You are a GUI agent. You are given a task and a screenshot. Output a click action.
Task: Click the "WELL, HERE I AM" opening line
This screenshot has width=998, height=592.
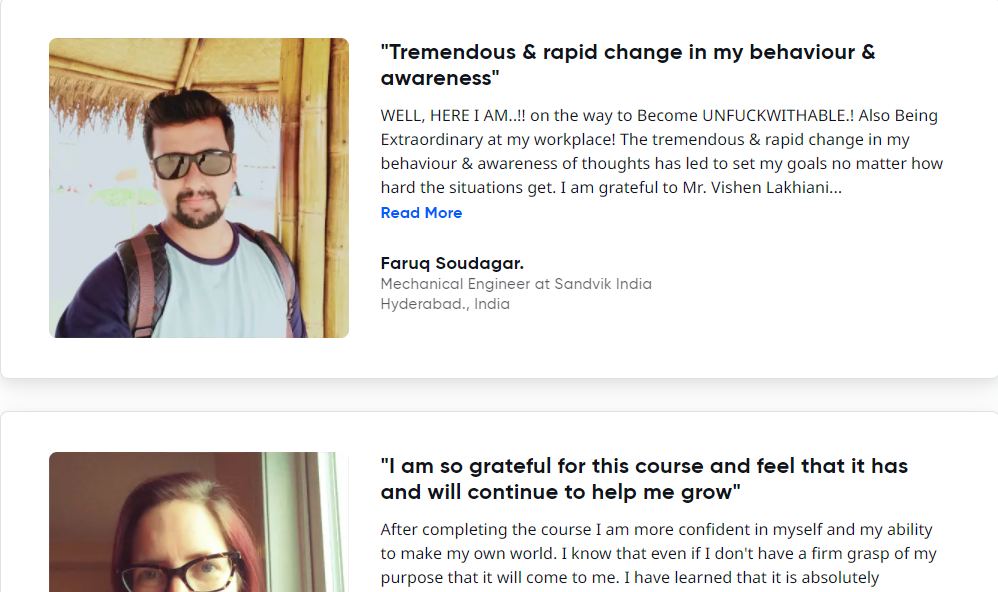454,116
